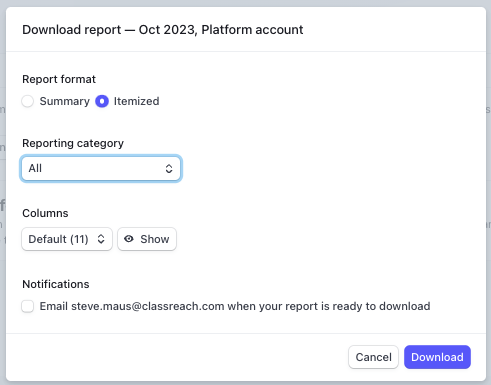
Task: Click the Itemized option label text
Action: [x=137, y=101]
